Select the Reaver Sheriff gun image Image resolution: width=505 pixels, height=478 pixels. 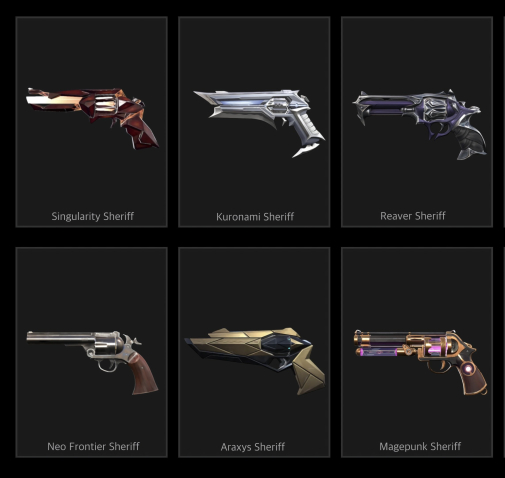[x=420, y=124]
